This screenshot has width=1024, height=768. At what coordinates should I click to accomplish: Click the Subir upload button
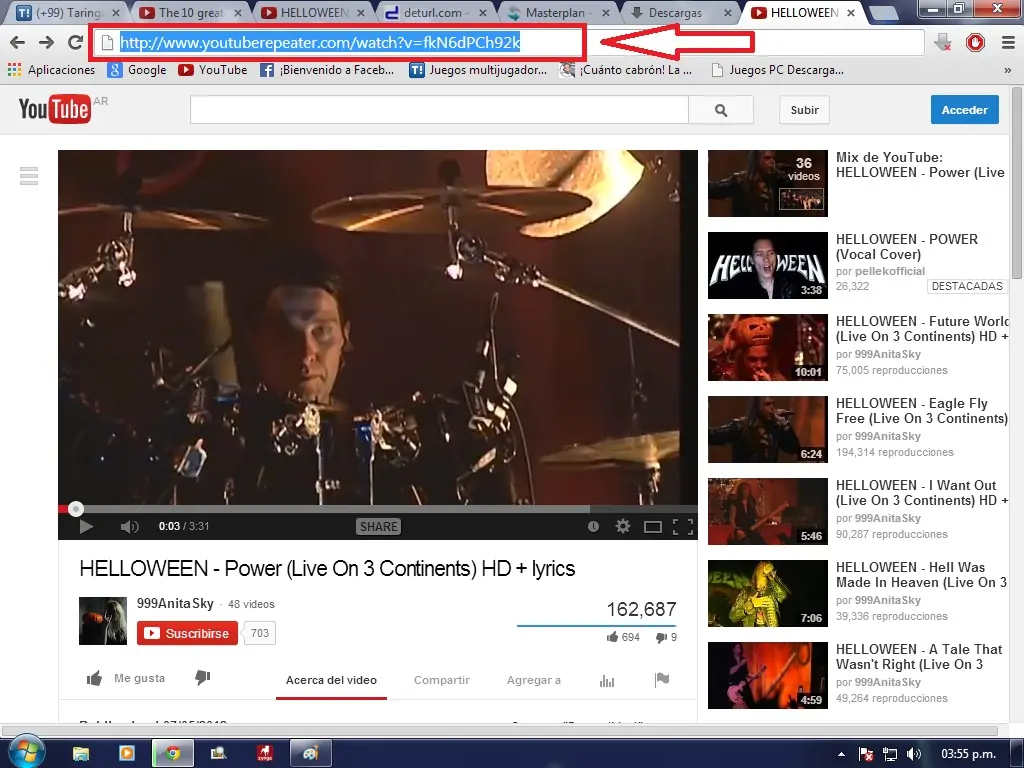coord(804,110)
